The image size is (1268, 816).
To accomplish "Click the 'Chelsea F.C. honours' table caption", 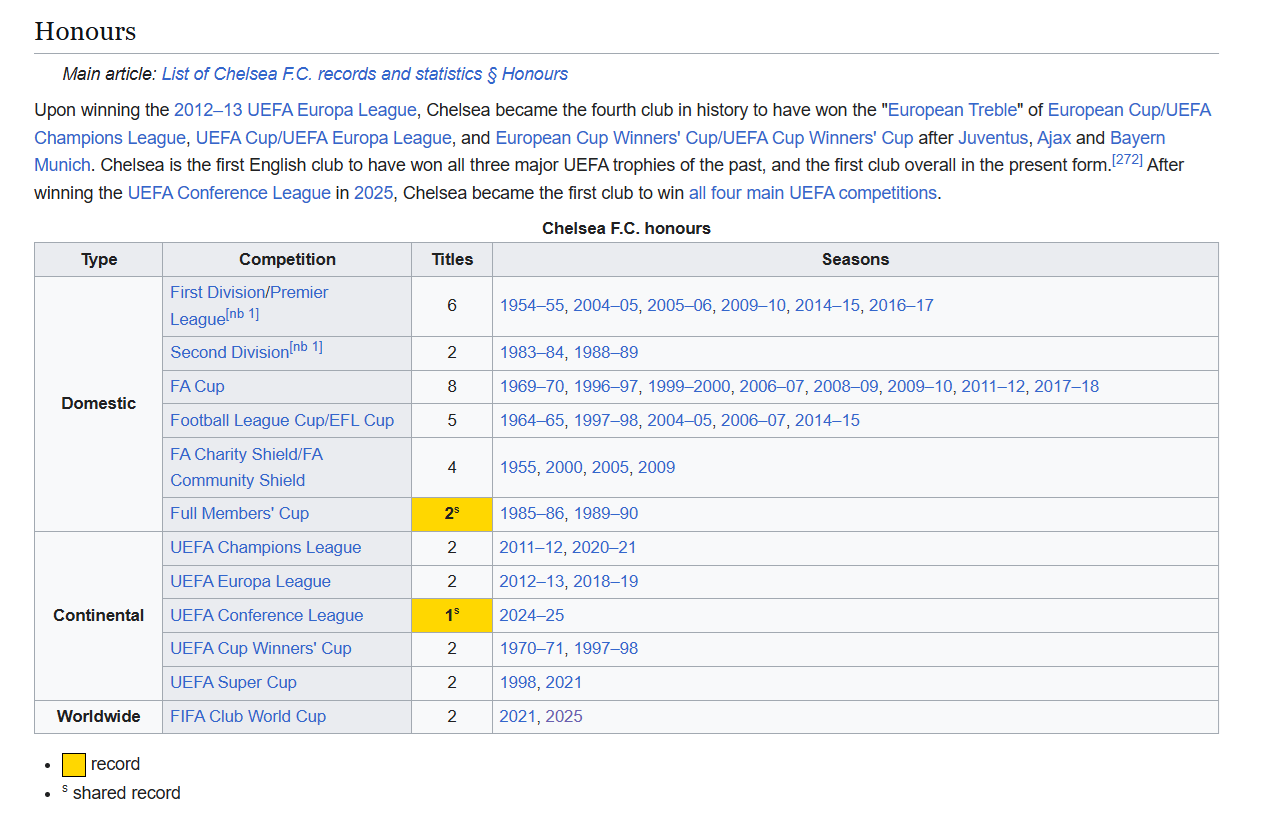I will [626, 229].
